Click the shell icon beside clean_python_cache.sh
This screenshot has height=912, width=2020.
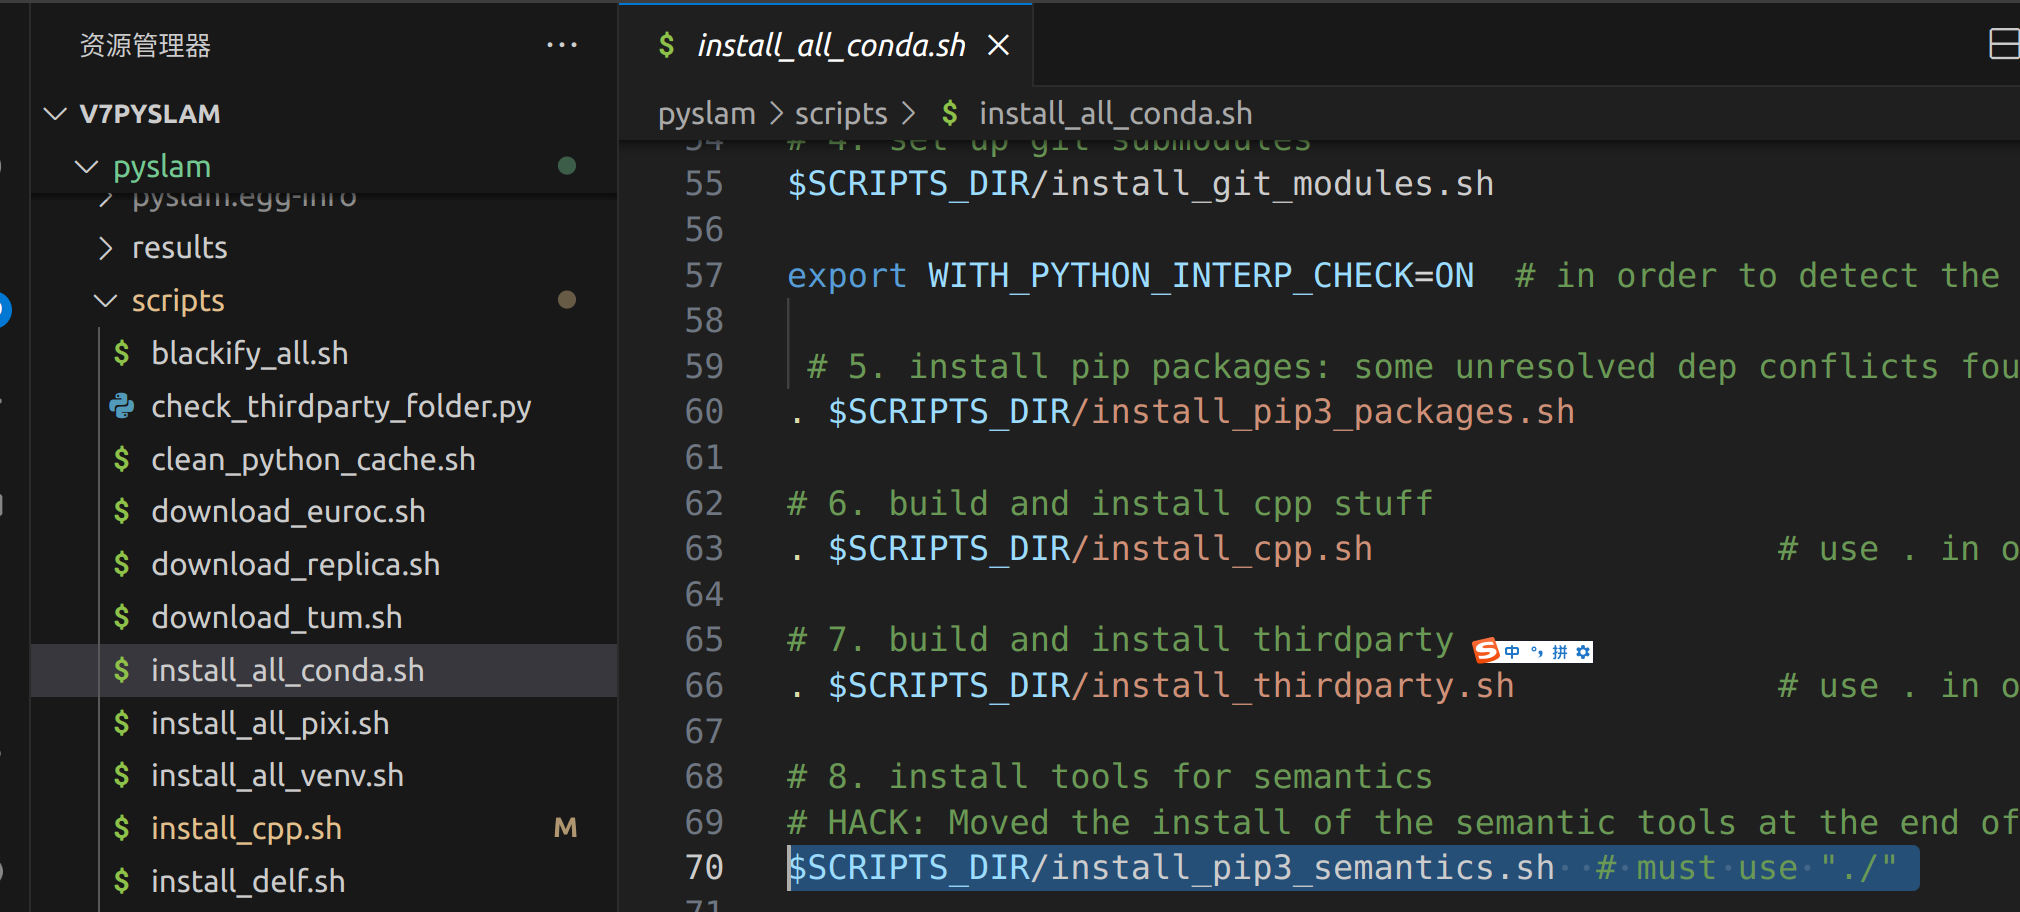[122, 459]
